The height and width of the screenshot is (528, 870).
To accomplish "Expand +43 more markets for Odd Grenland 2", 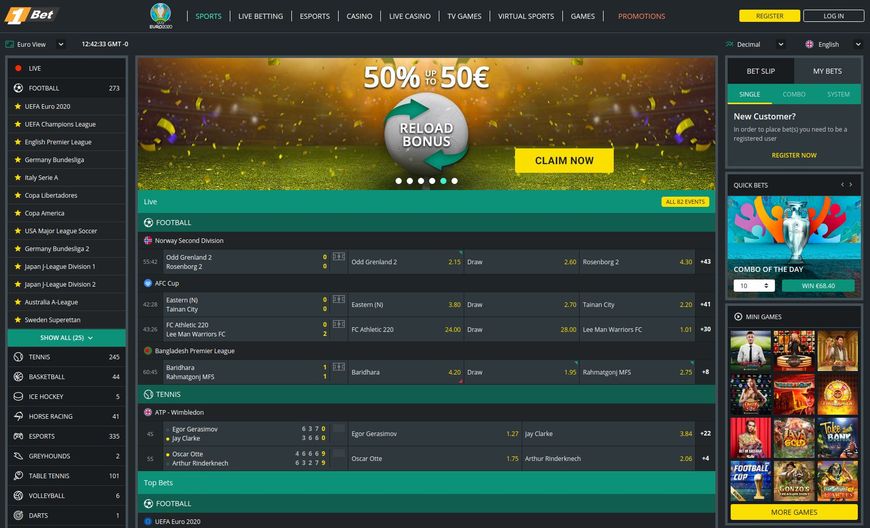I will pyautogui.click(x=705, y=261).
